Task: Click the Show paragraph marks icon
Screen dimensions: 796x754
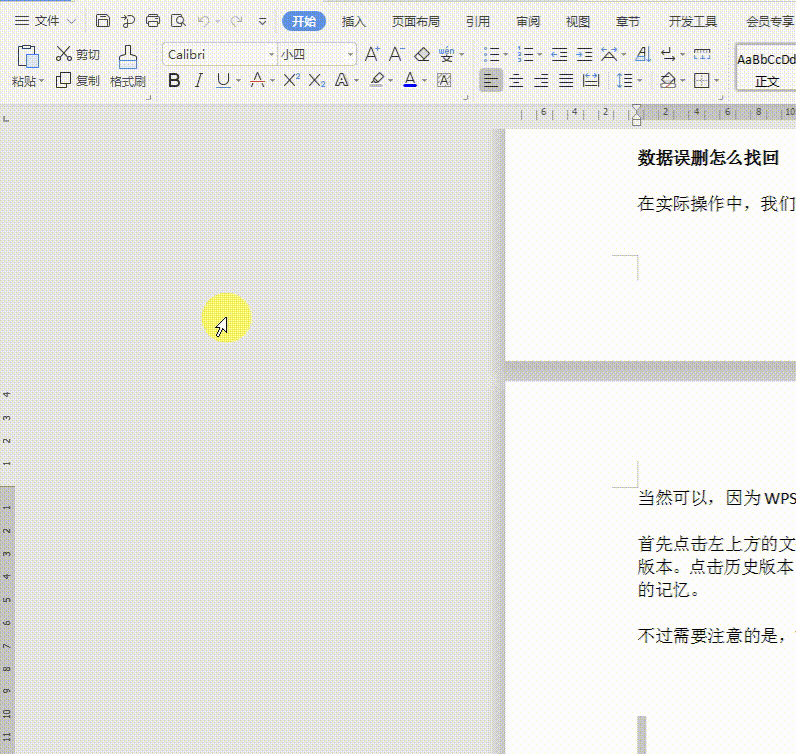Action: click(668, 54)
